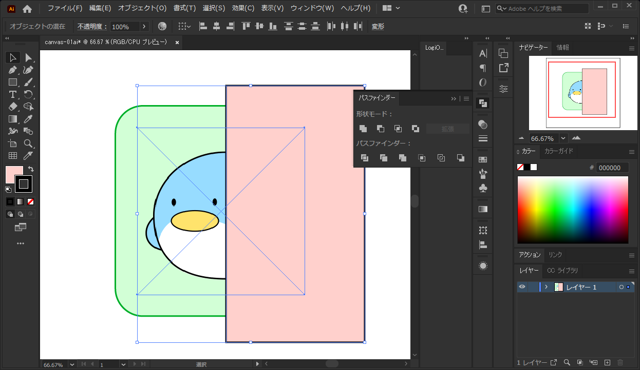The width and height of the screenshot is (640, 370).
Task: Open the Color panel menu
Action: point(632,152)
